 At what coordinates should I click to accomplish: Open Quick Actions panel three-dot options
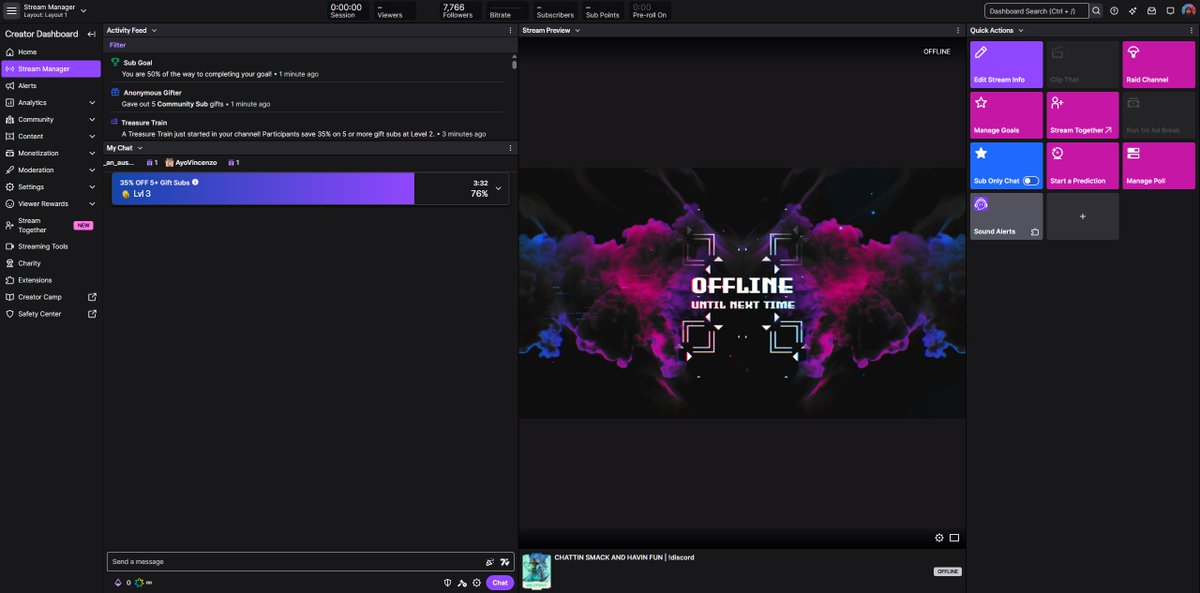[x=1191, y=31]
